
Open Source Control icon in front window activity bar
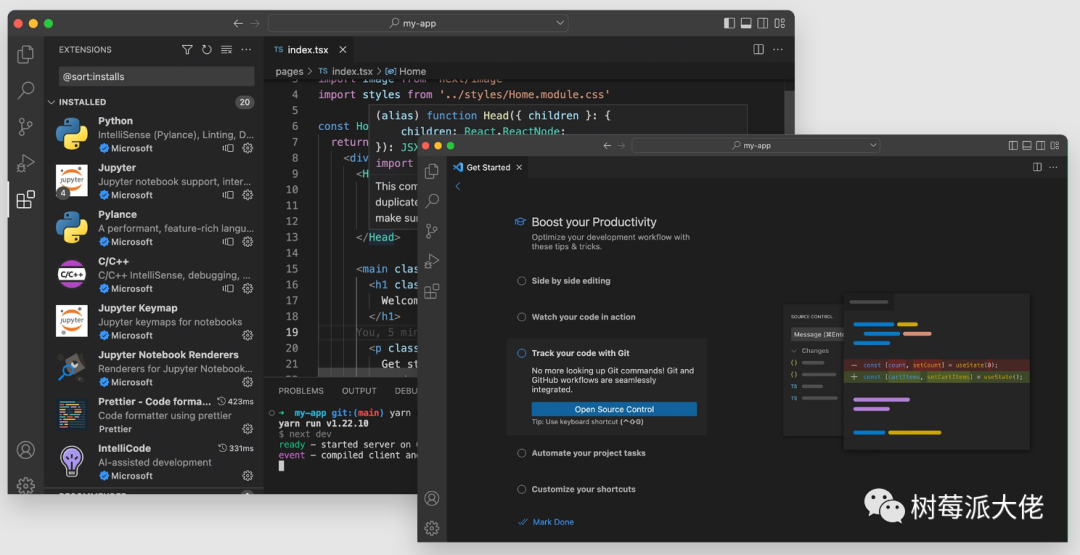point(432,231)
